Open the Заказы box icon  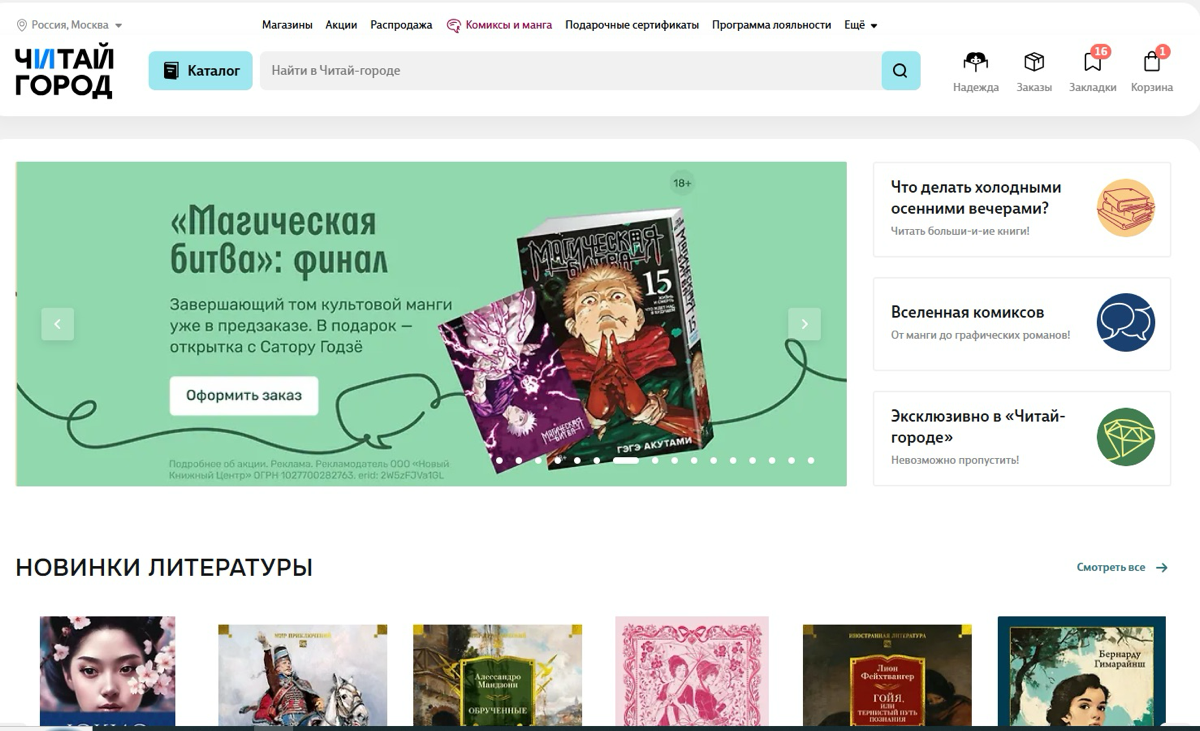(1034, 62)
